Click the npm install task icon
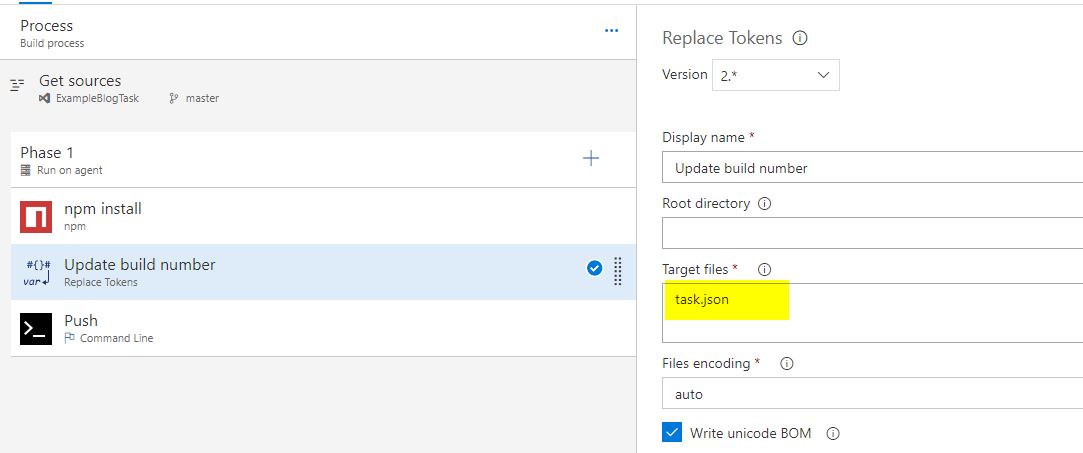Viewport: 1083px width, 453px height. click(36, 216)
